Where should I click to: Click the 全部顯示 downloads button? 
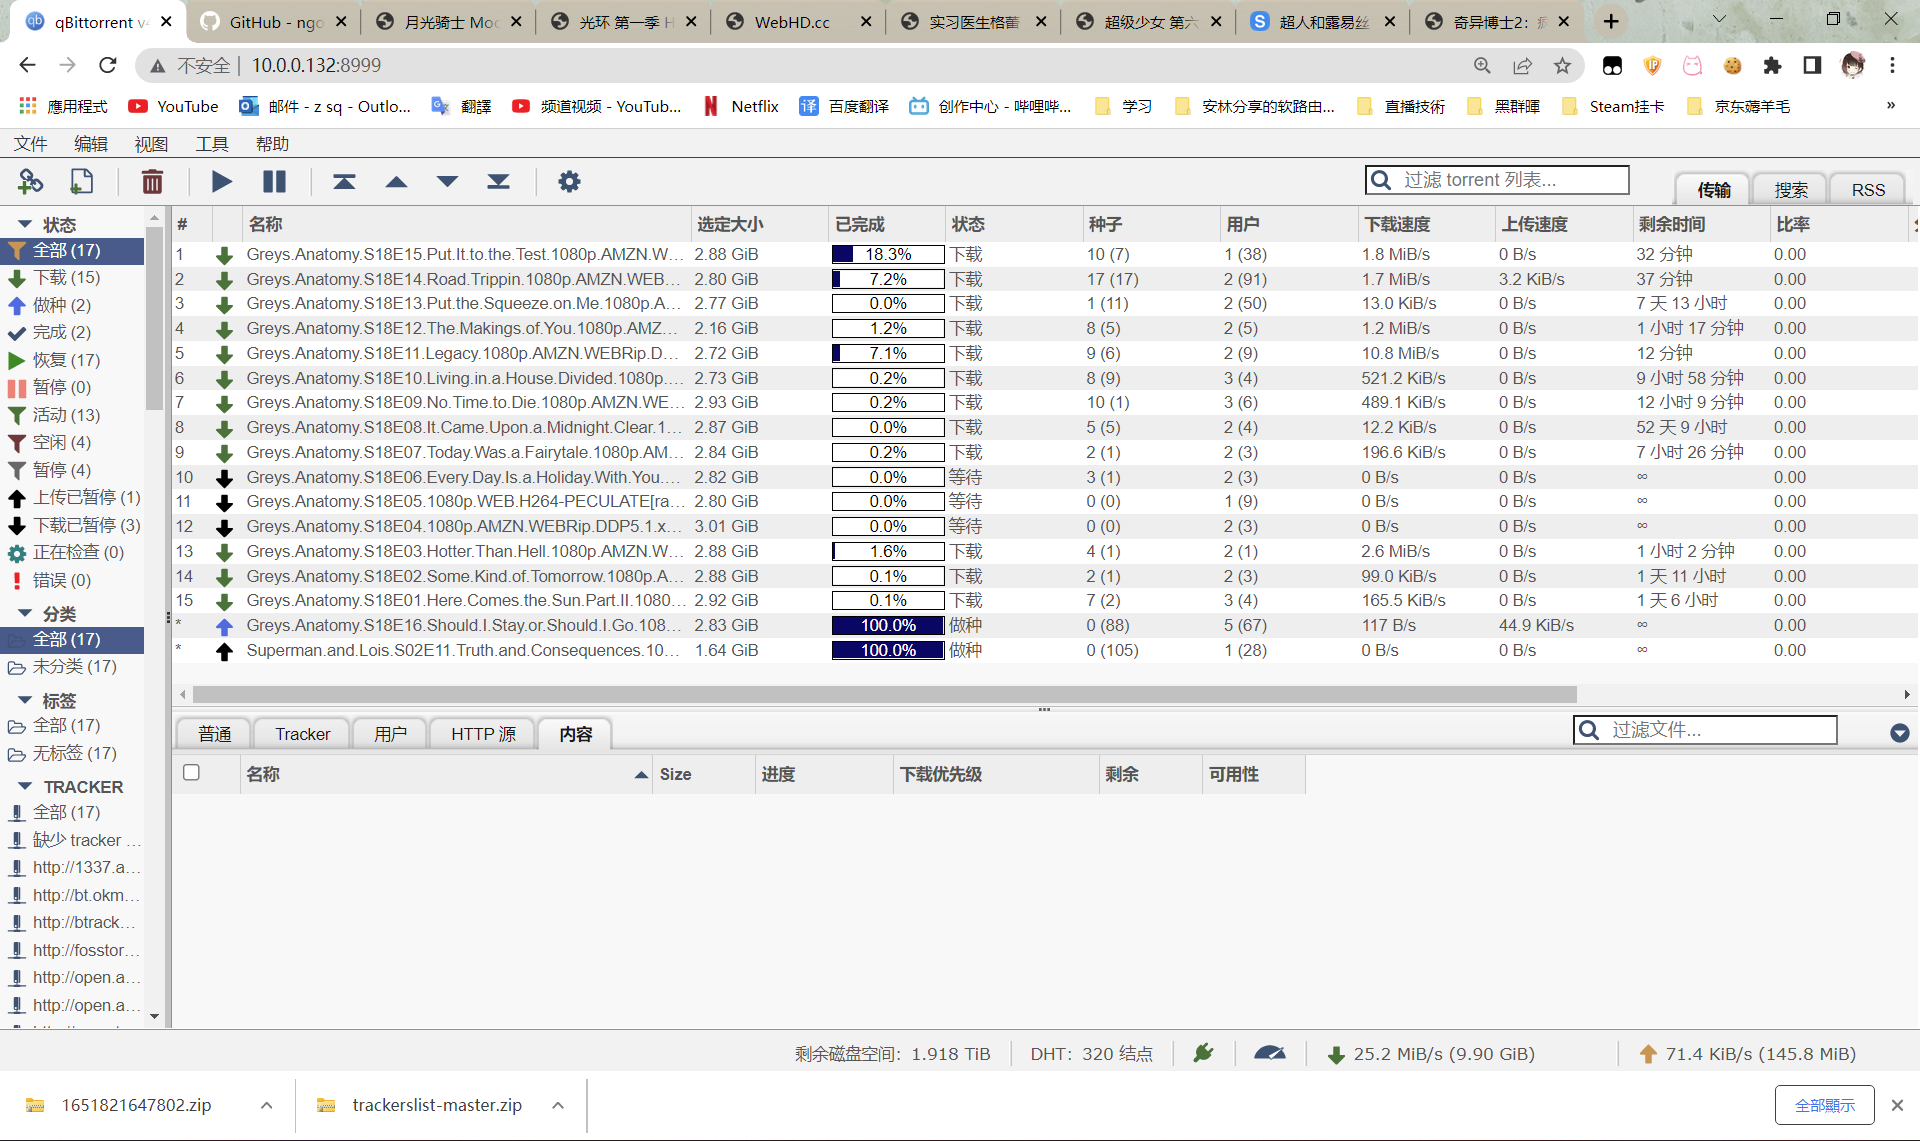[1824, 1105]
